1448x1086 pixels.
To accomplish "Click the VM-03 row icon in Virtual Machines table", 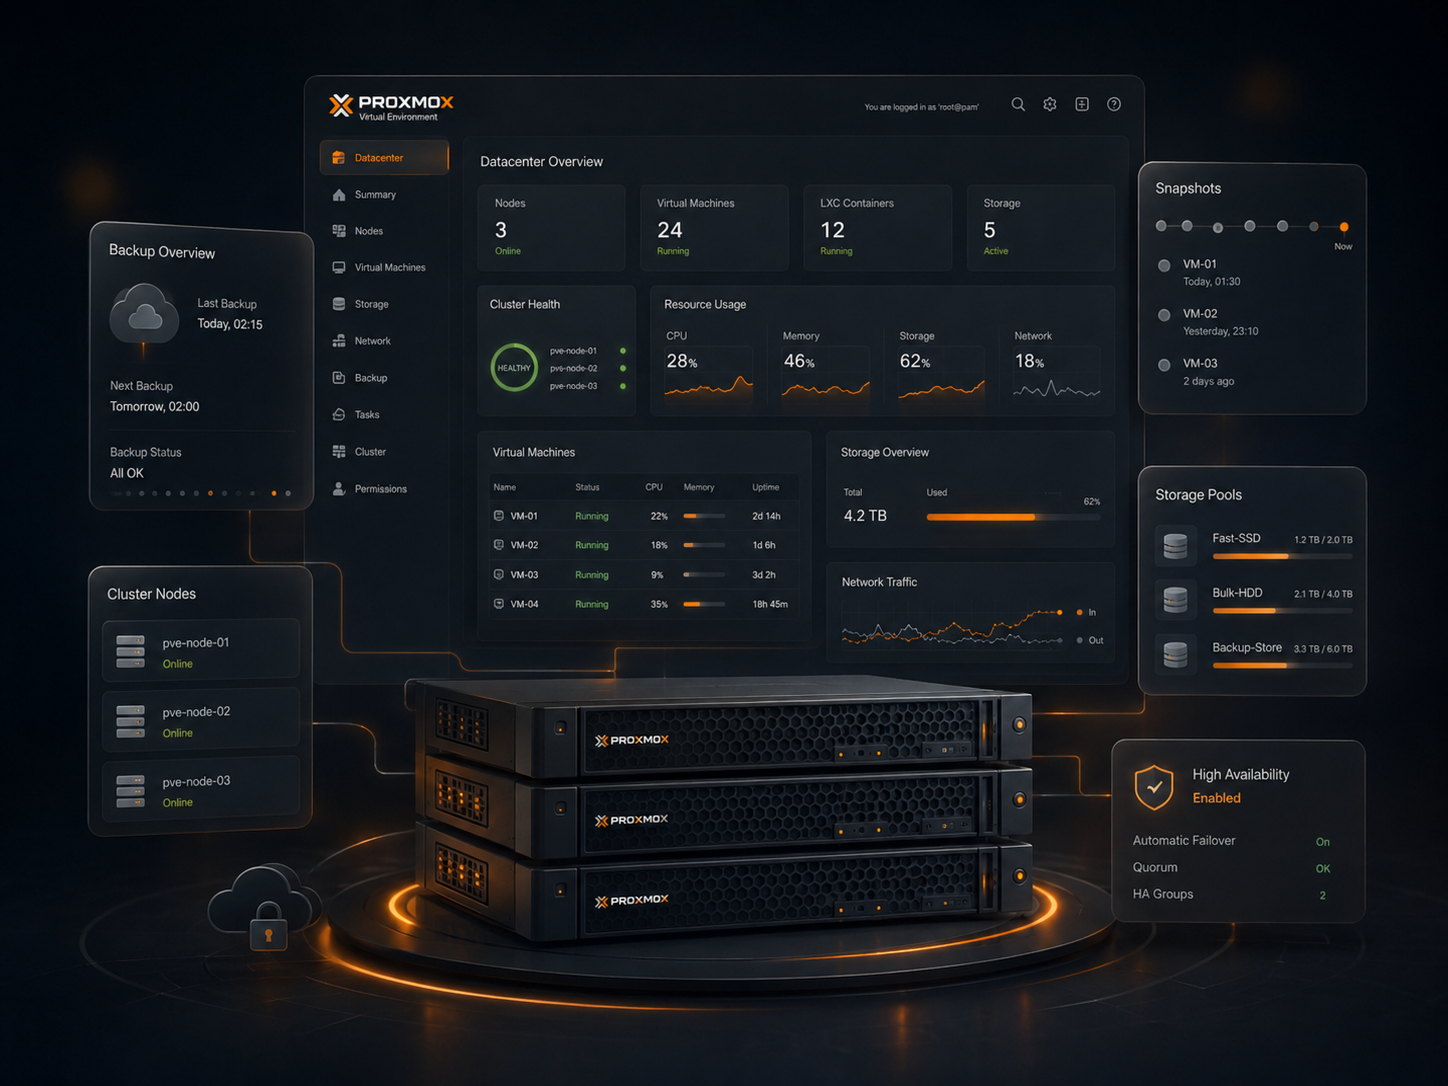I will (x=499, y=575).
